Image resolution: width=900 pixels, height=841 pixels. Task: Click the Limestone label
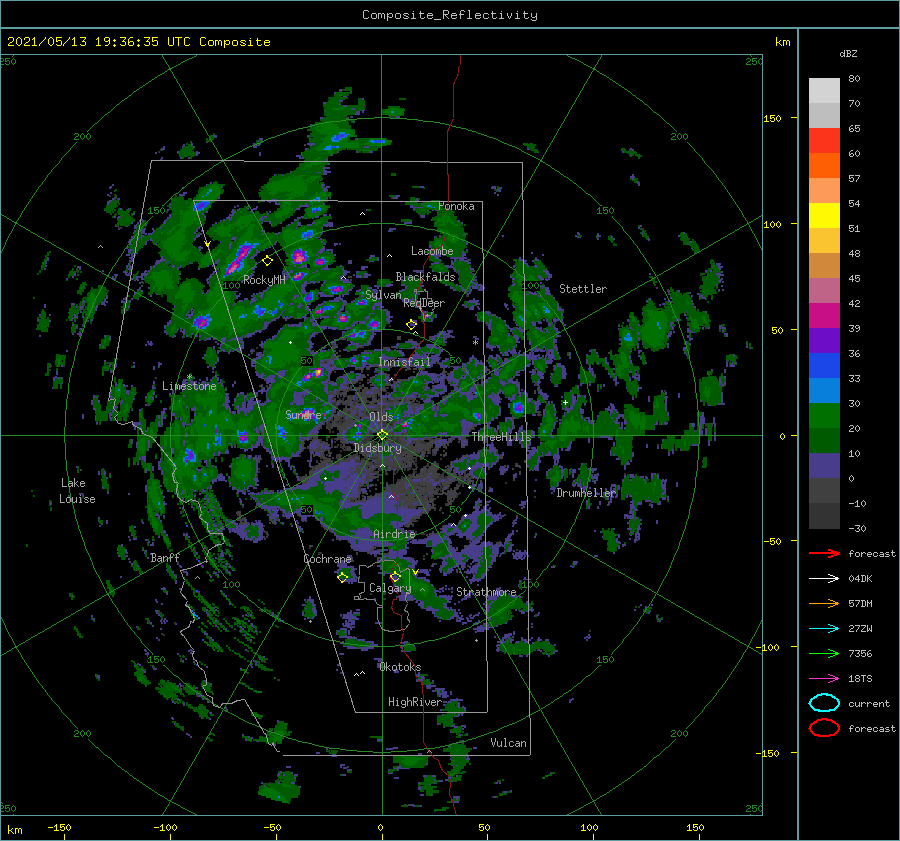(189, 386)
